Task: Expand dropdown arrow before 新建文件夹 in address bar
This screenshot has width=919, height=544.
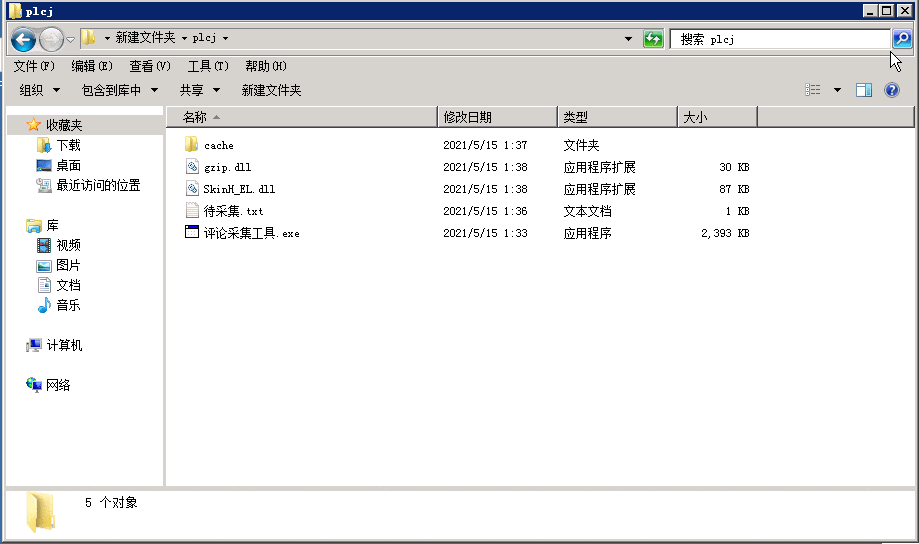Action: (x=107, y=39)
